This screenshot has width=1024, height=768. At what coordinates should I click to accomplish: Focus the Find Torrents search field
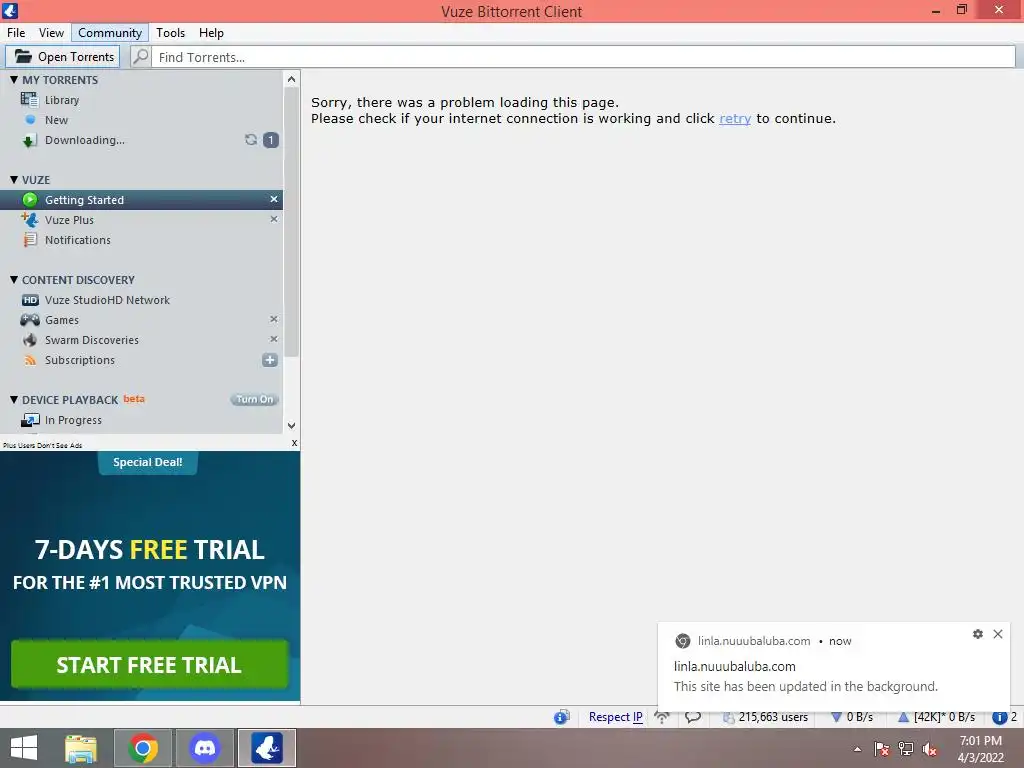pos(583,57)
